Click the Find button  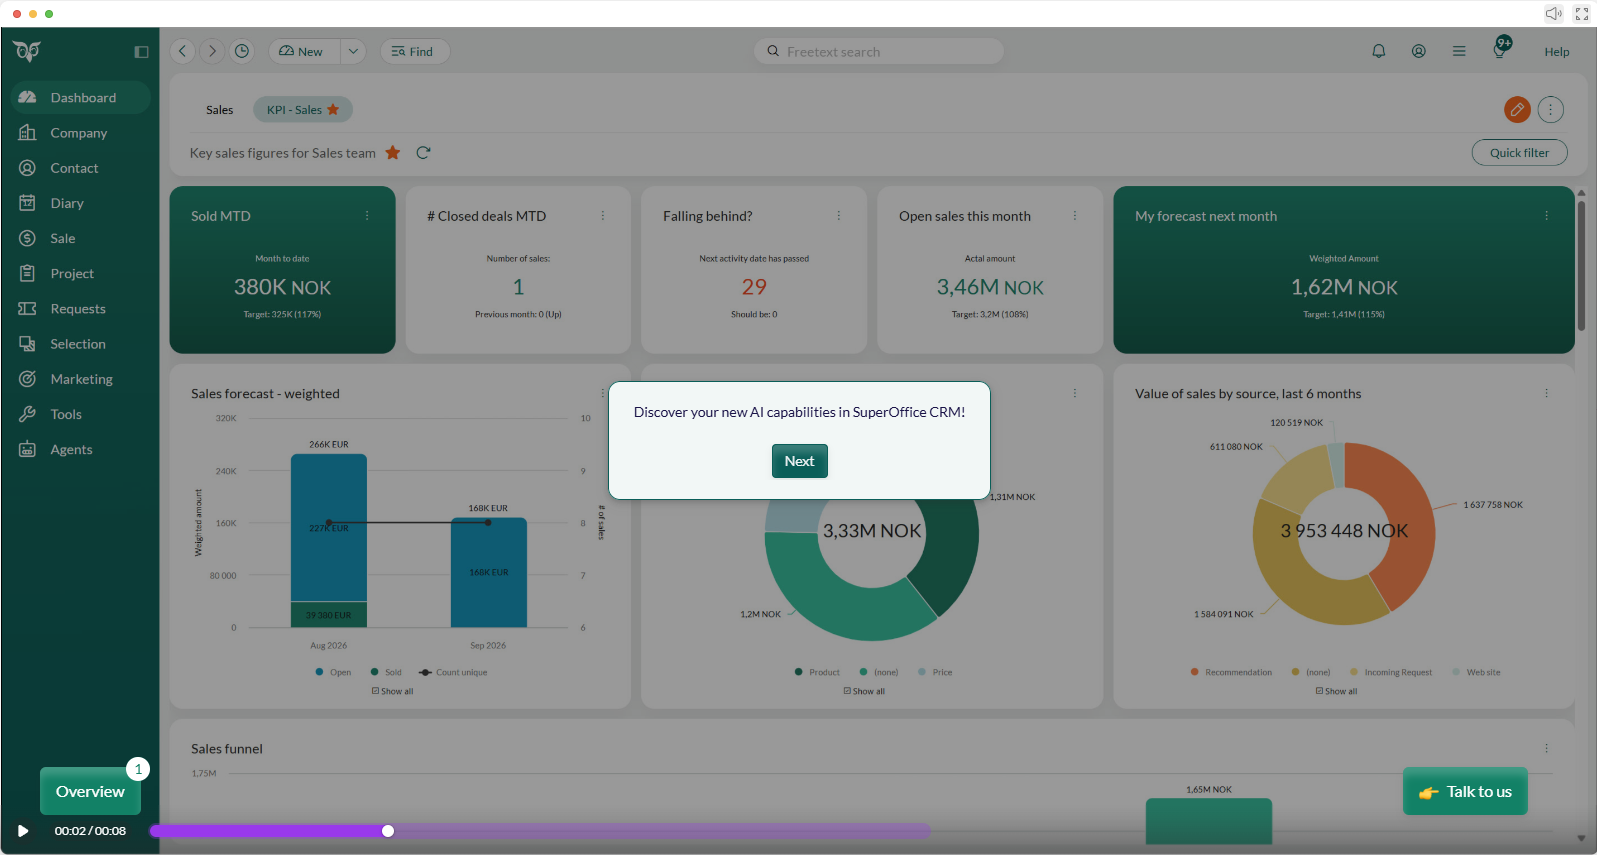414,51
